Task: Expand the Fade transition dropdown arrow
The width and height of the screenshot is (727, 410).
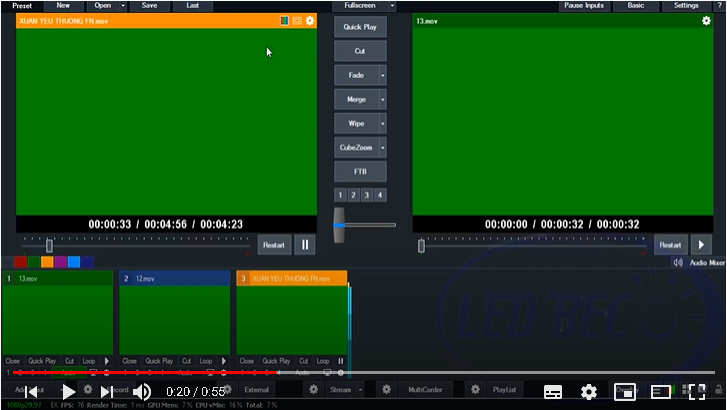Action: click(x=382, y=75)
